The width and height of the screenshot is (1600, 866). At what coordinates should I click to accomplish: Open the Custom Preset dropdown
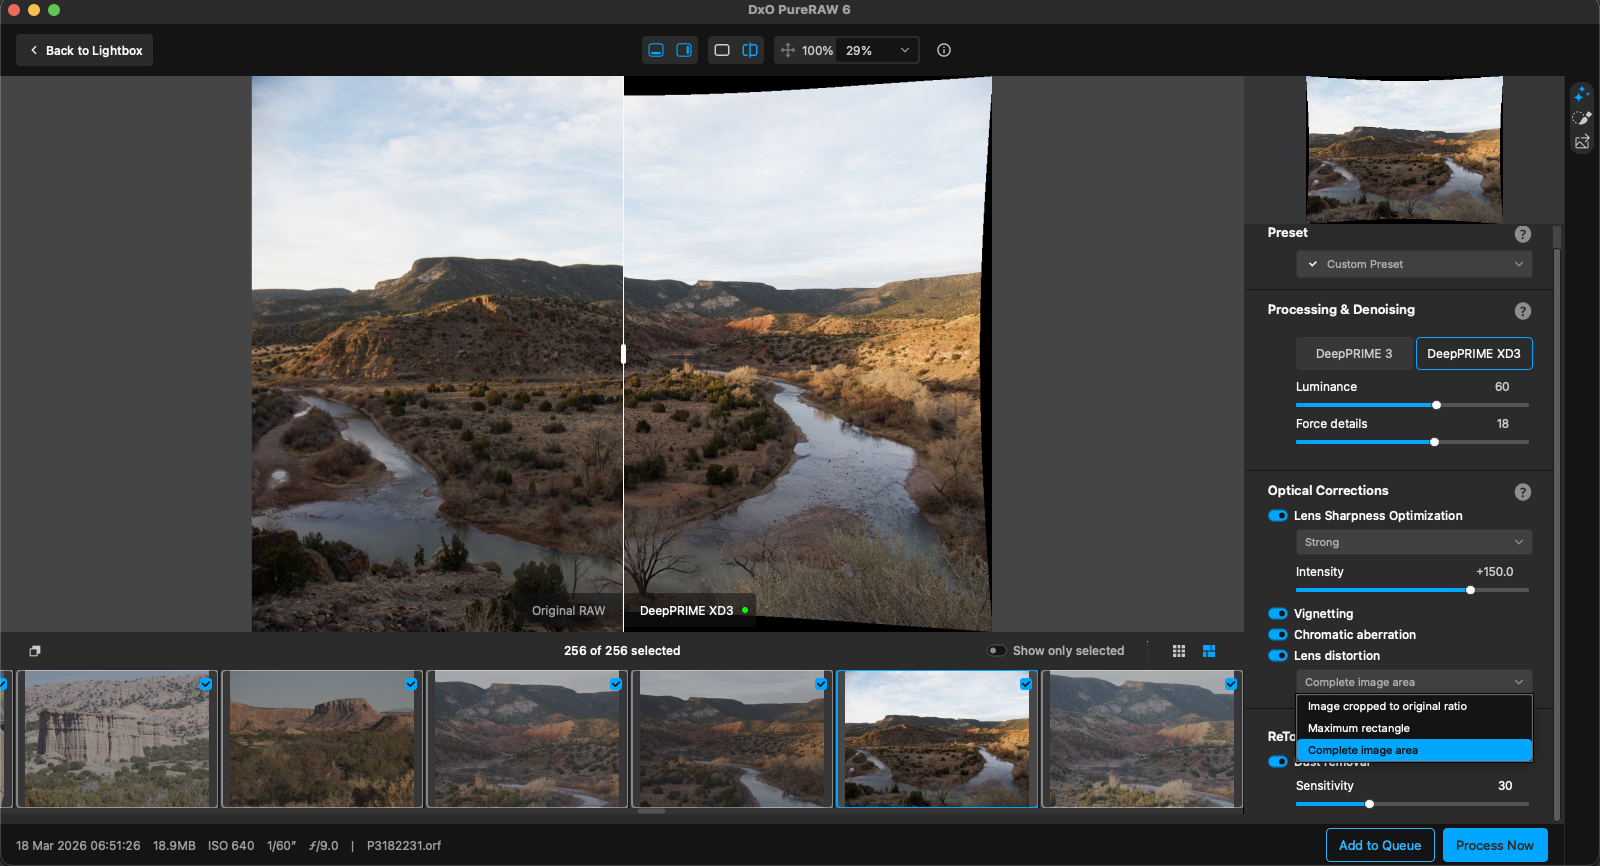[x=1414, y=264]
